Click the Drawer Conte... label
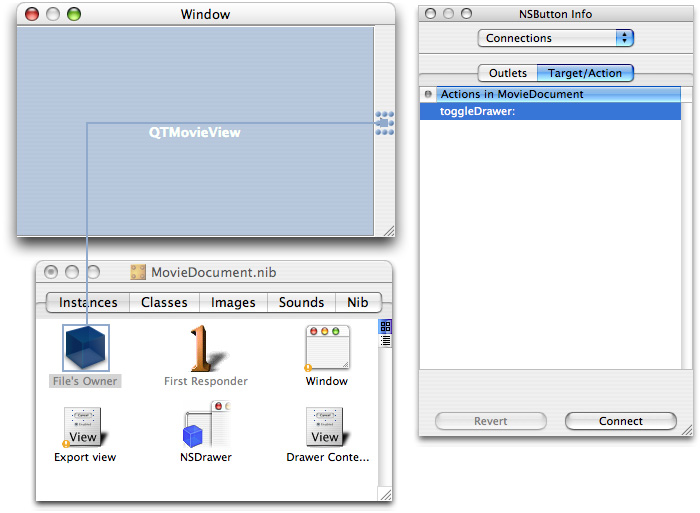Image resolution: width=700 pixels, height=513 pixels. pos(328,457)
